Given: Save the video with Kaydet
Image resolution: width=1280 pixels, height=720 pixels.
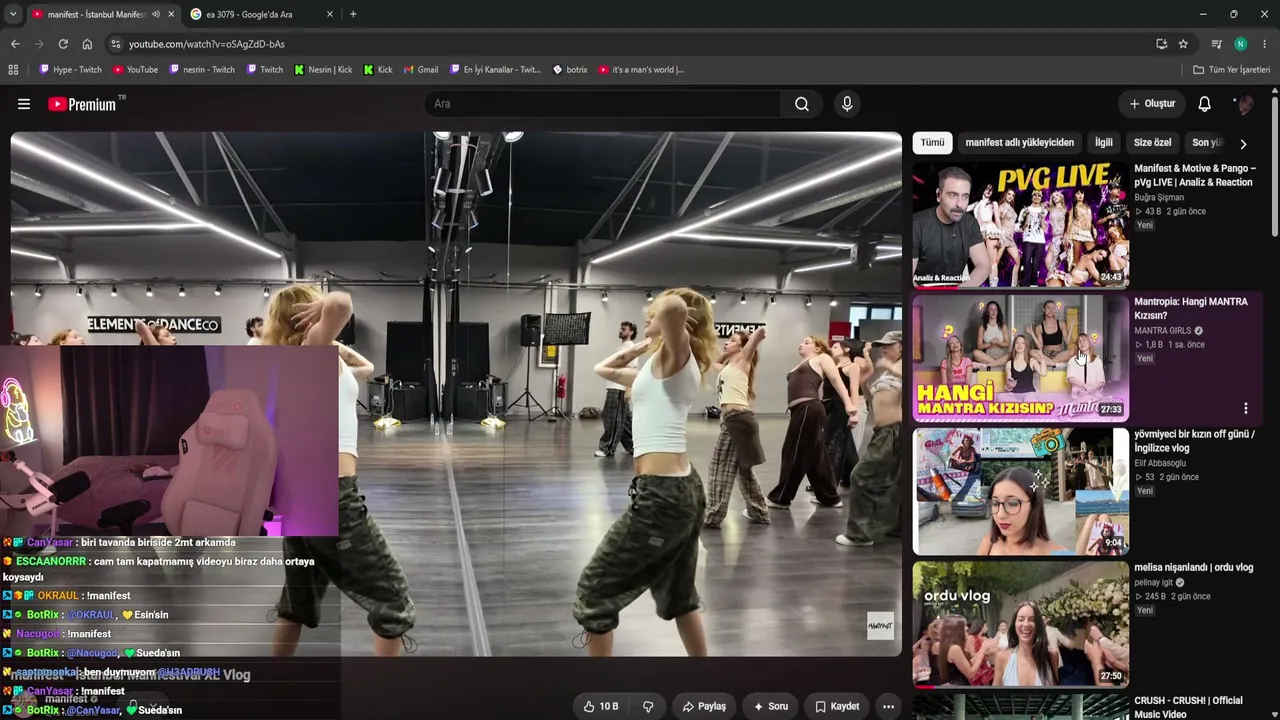Looking at the screenshot, I should click(x=837, y=706).
